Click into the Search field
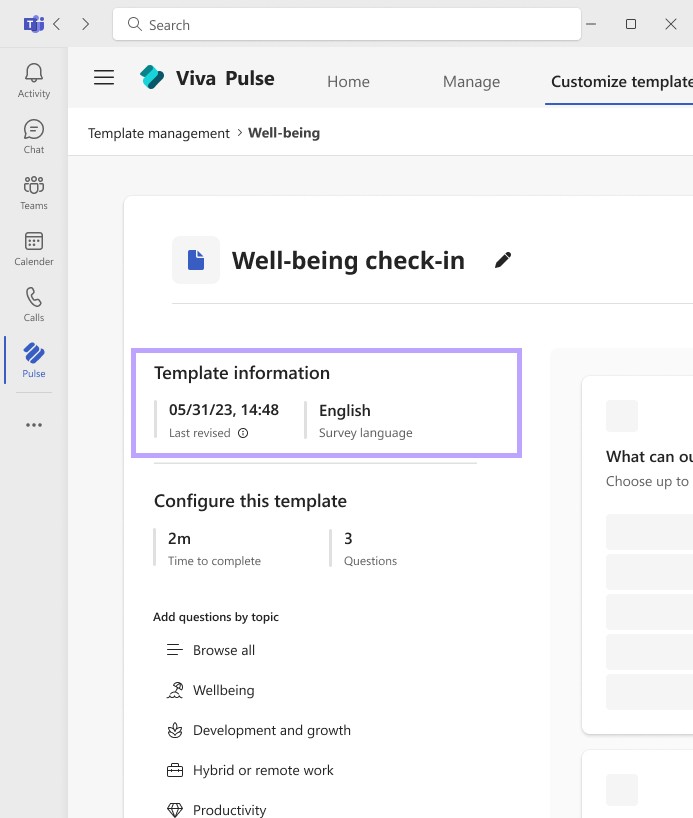This screenshot has width=693, height=818. (346, 24)
